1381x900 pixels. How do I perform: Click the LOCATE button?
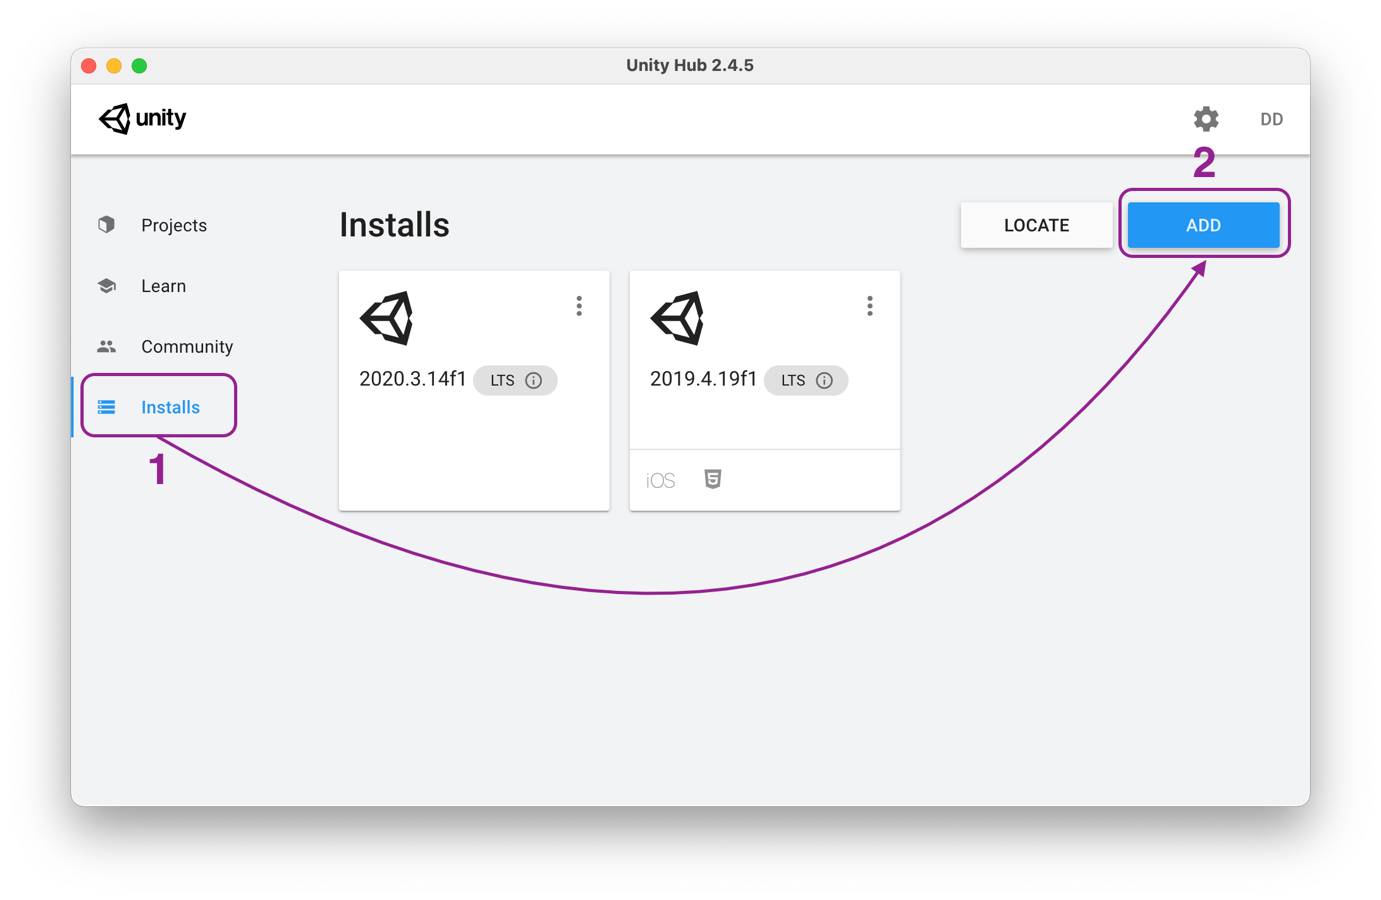click(x=1036, y=225)
